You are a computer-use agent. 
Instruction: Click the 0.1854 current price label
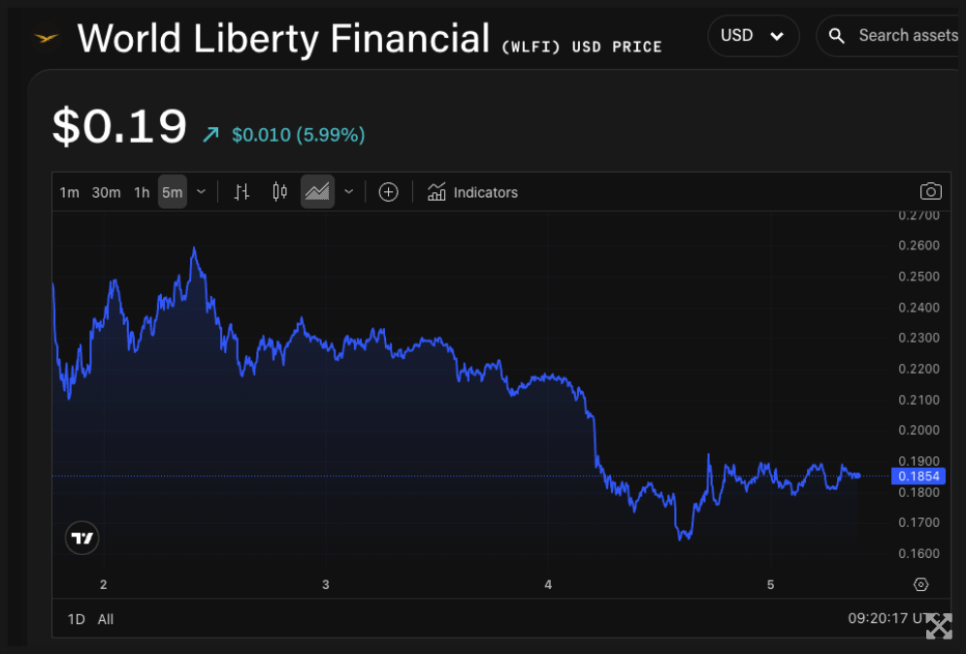[919, 476]
